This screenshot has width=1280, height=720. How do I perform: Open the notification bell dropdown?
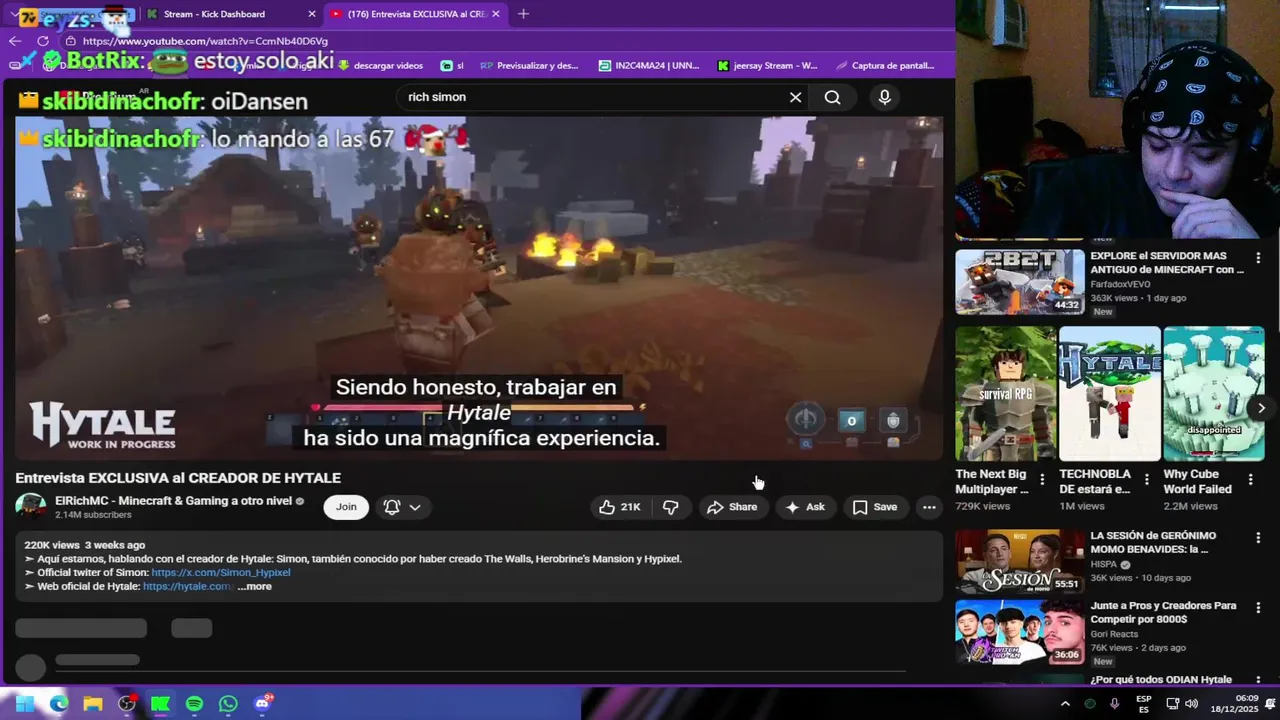coord(403,507)
